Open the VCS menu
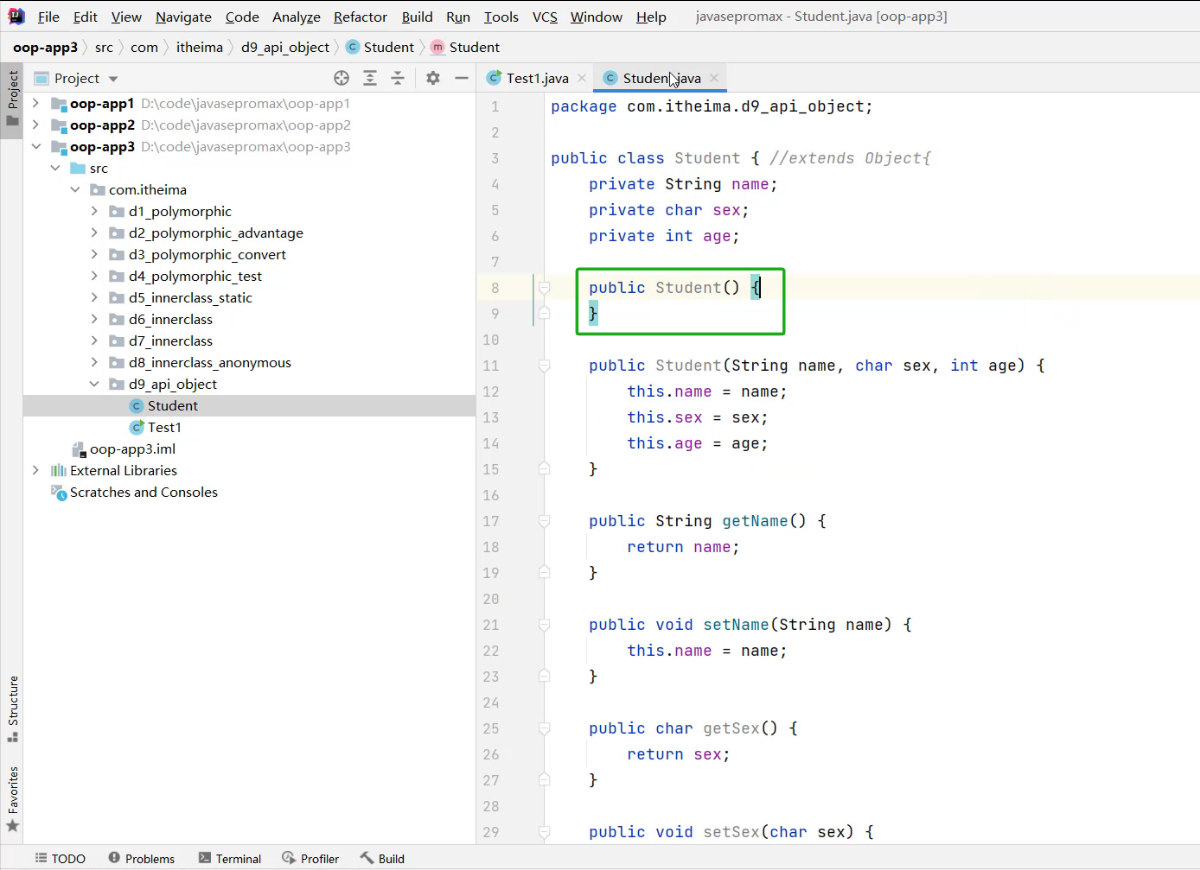This screenshot has height=870, width=1200. (545, 17)
